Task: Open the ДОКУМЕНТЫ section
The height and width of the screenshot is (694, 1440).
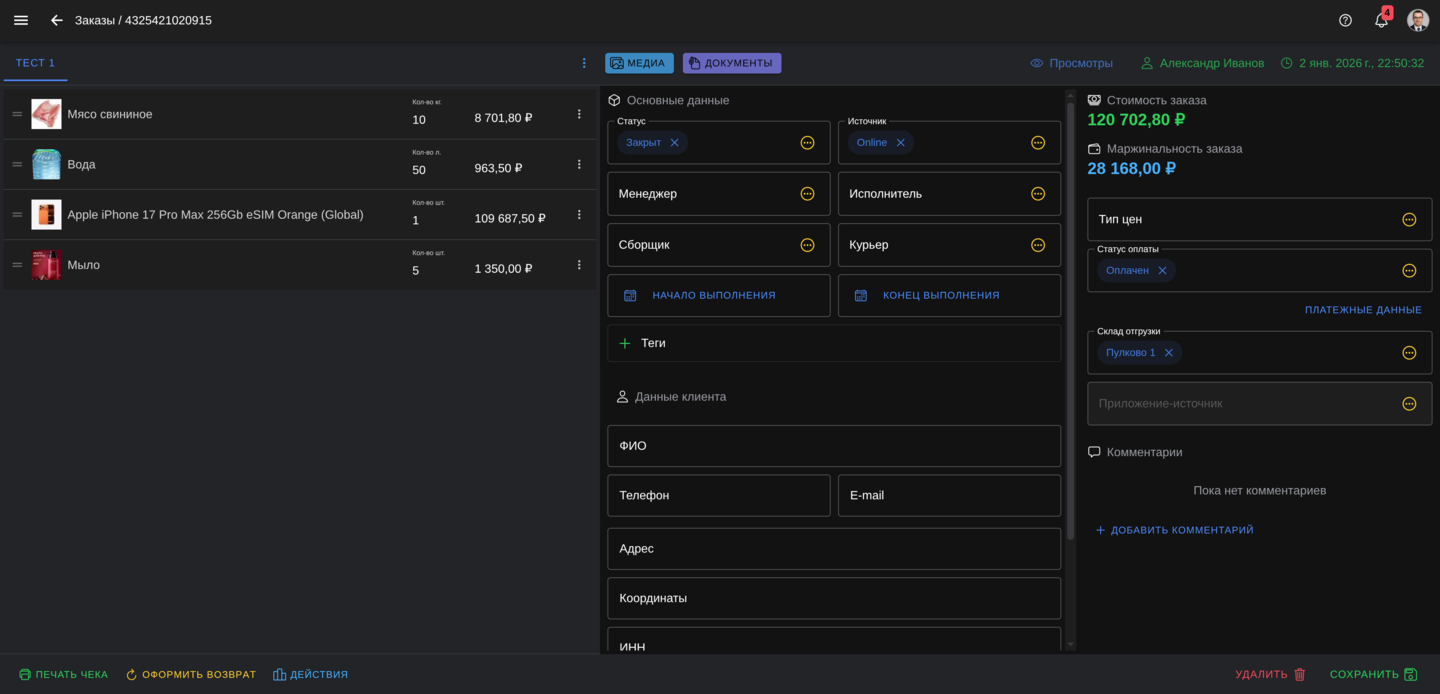Action: [731, 63]
